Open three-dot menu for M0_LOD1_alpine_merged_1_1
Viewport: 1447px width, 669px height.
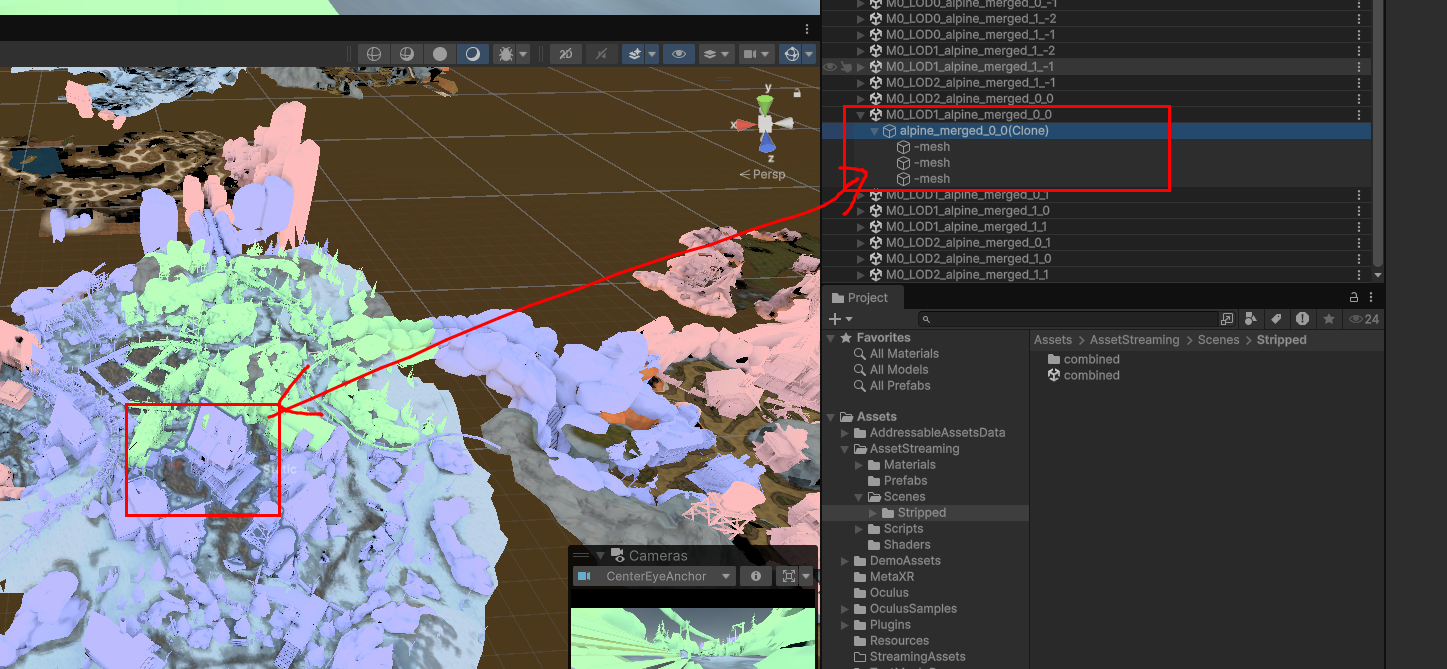1358,227
